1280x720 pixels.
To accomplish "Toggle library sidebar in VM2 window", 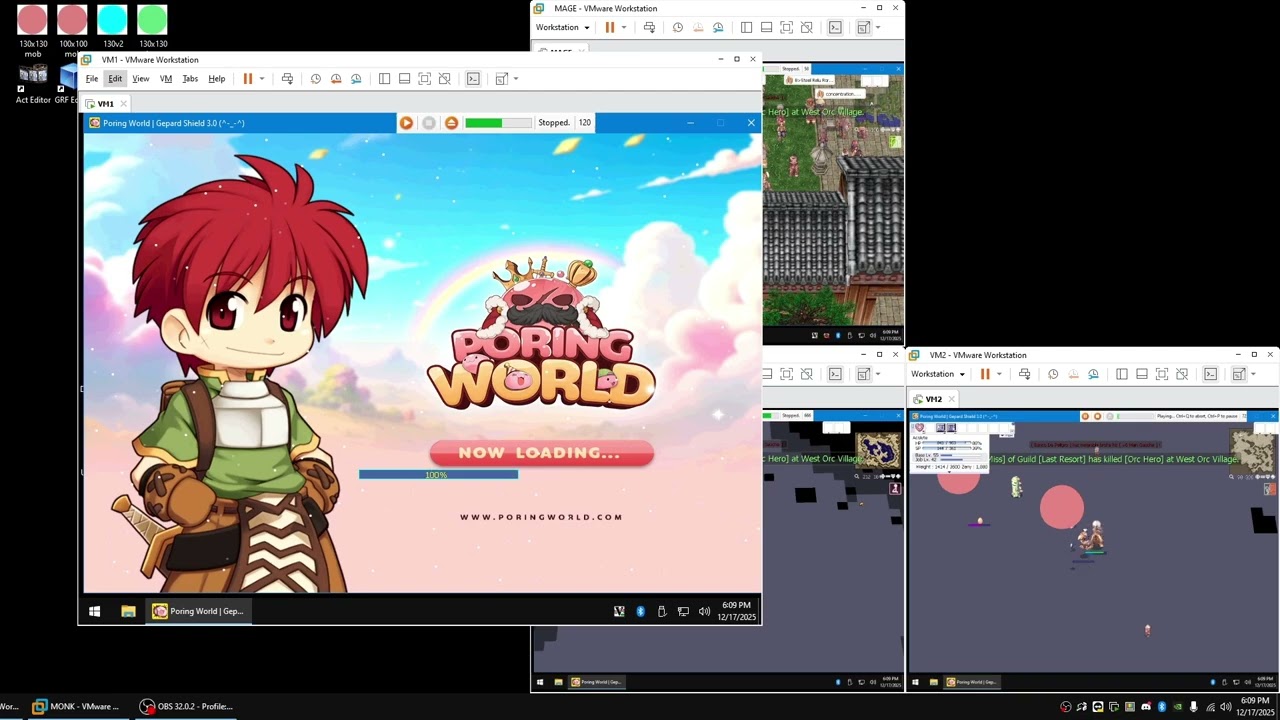I will [1122, 374].
